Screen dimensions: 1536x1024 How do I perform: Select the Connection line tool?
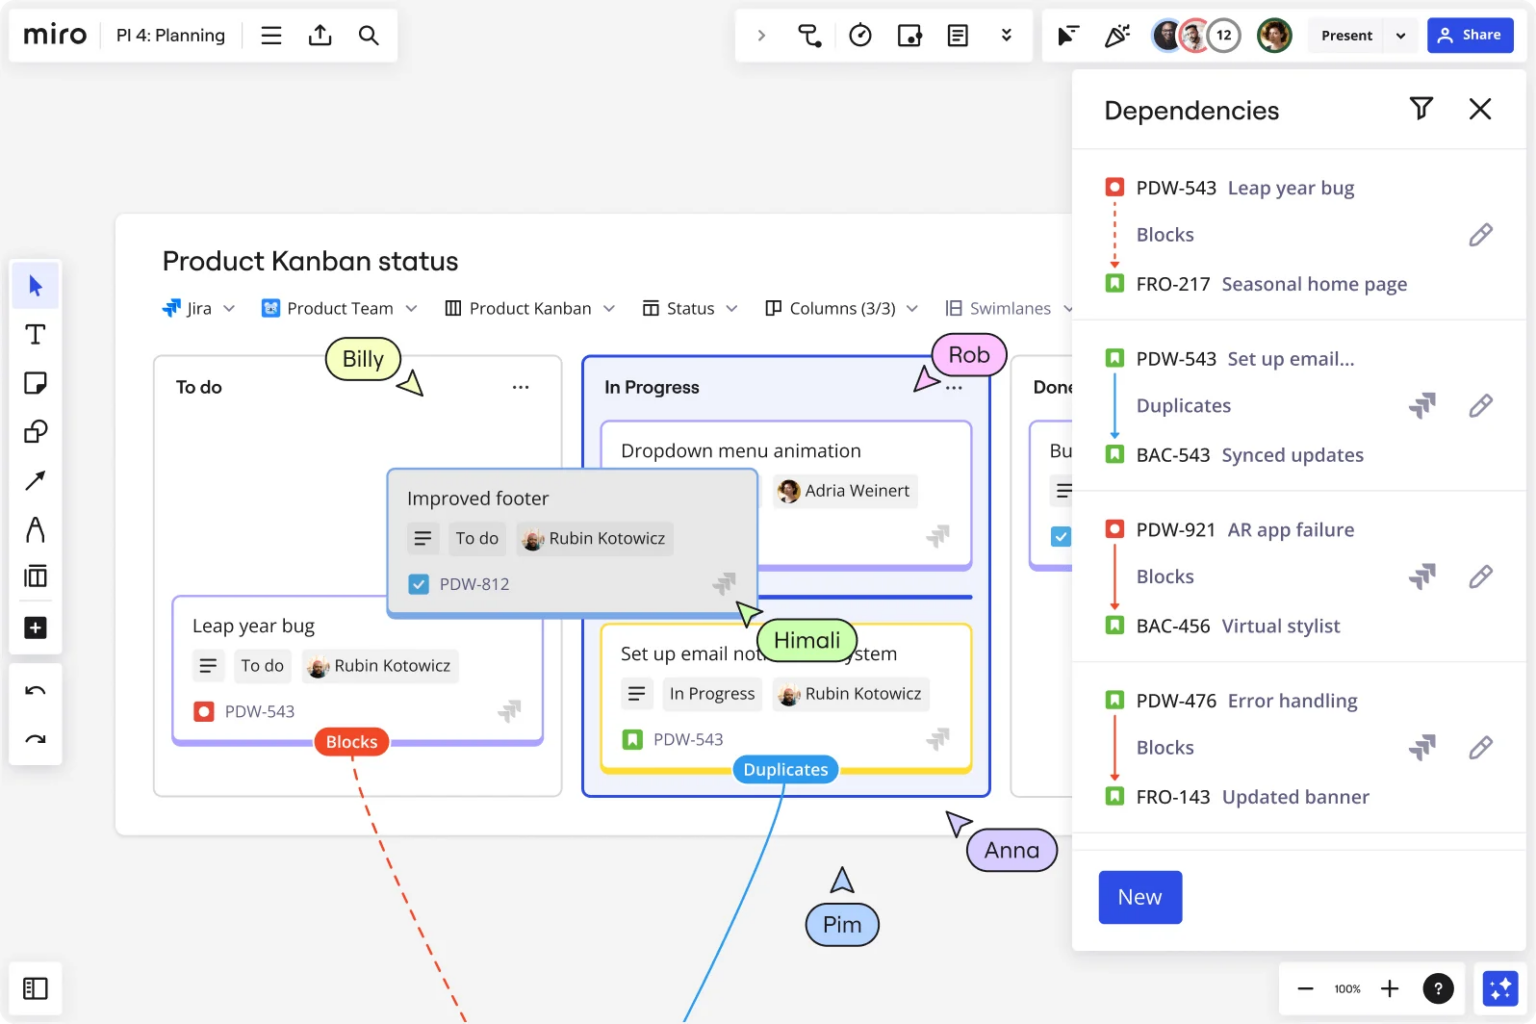pos(36,480)
